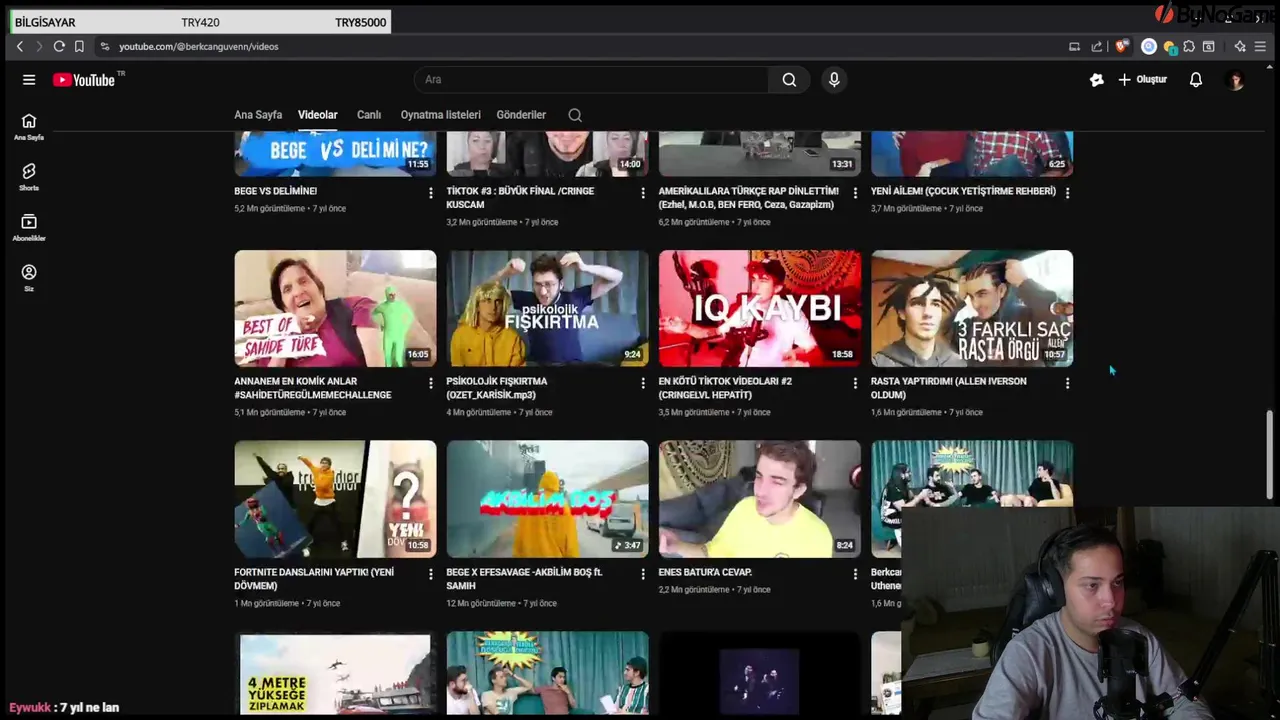The height and width of the screenshot is (720, 1280).
Task: Click the picture-in-picture address bar icon
Action: click(1074, 46)
